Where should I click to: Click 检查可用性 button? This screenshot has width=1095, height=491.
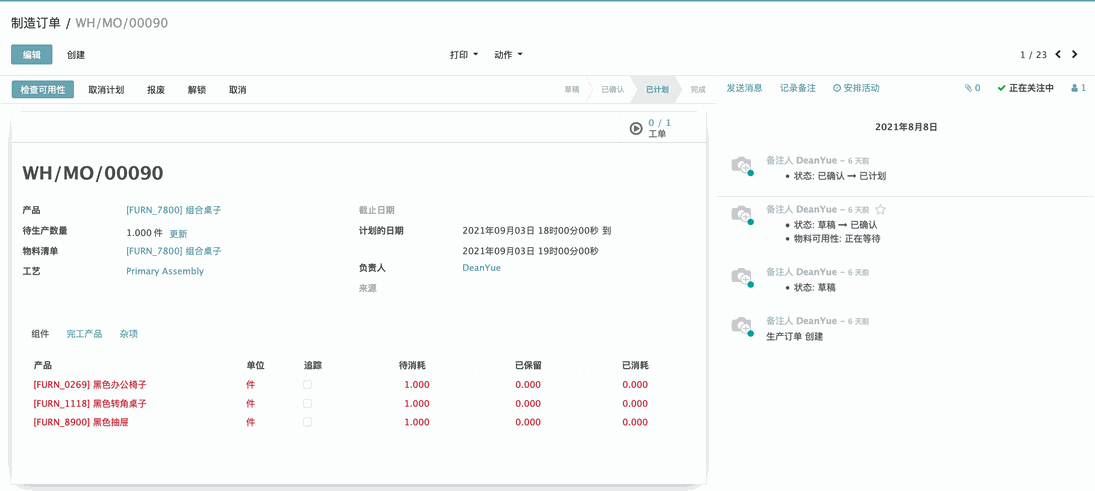tap(43, 89)
